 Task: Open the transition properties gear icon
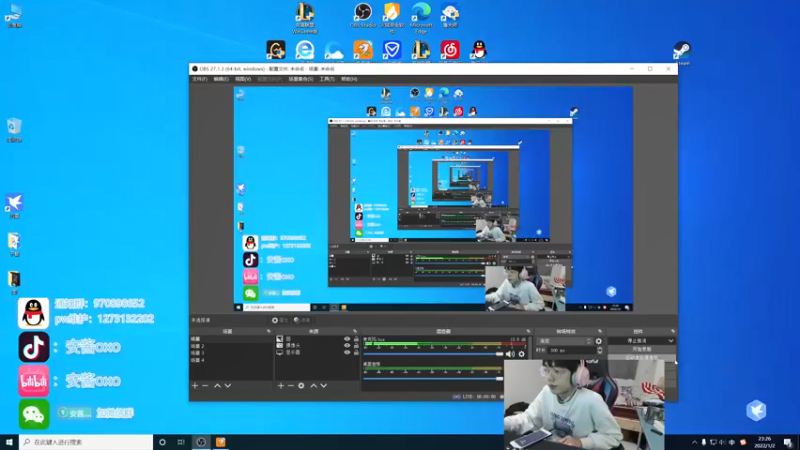(598, 341)
